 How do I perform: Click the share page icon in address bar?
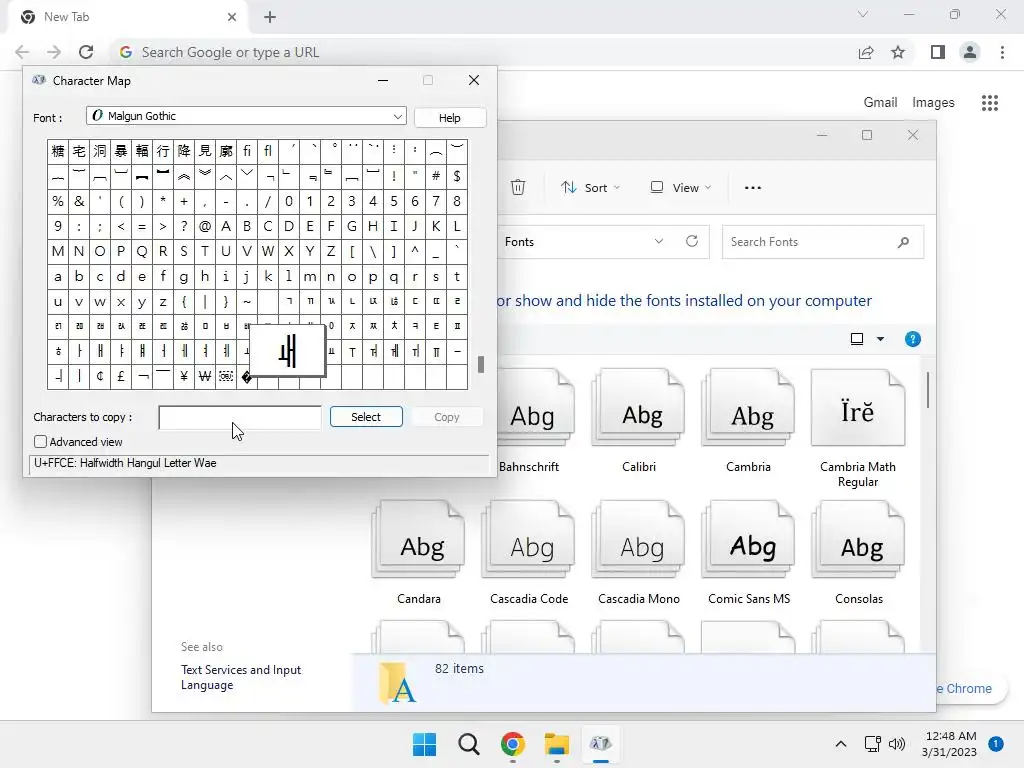[866, 52]
